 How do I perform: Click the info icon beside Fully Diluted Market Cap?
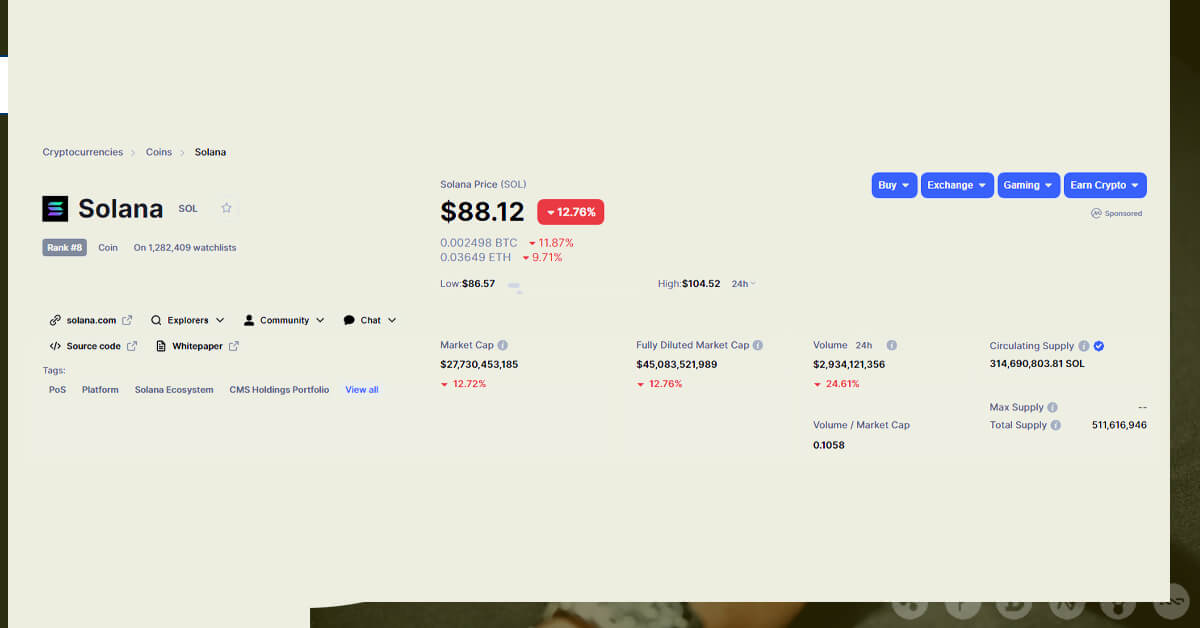(x=758, y=345)
